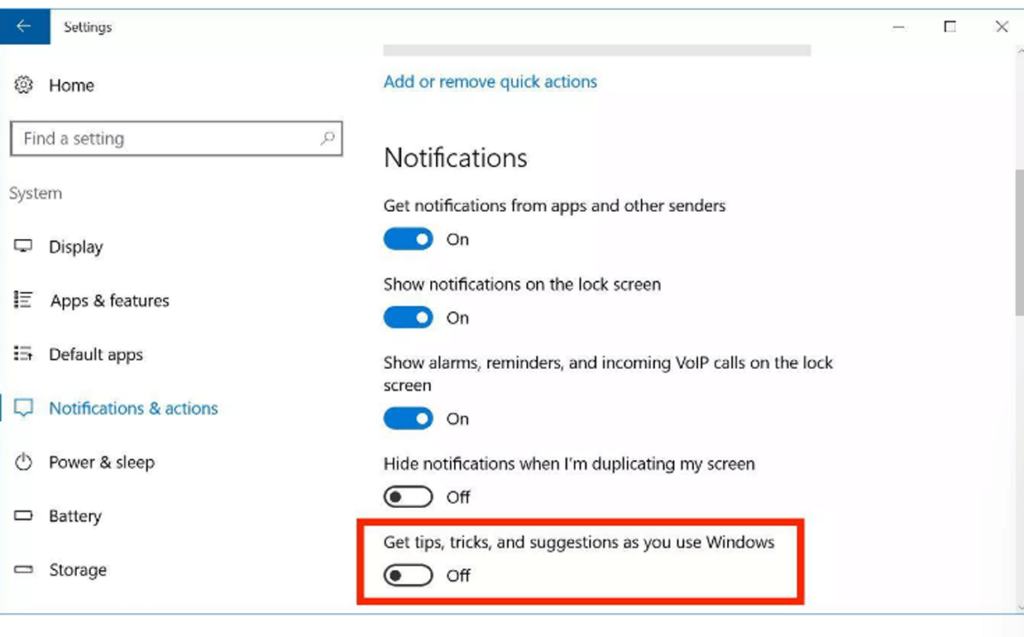Click the Battery icon in sidebar
Image resolution: width=1024 pixels, height=637 pixels.
coord(24,515)
